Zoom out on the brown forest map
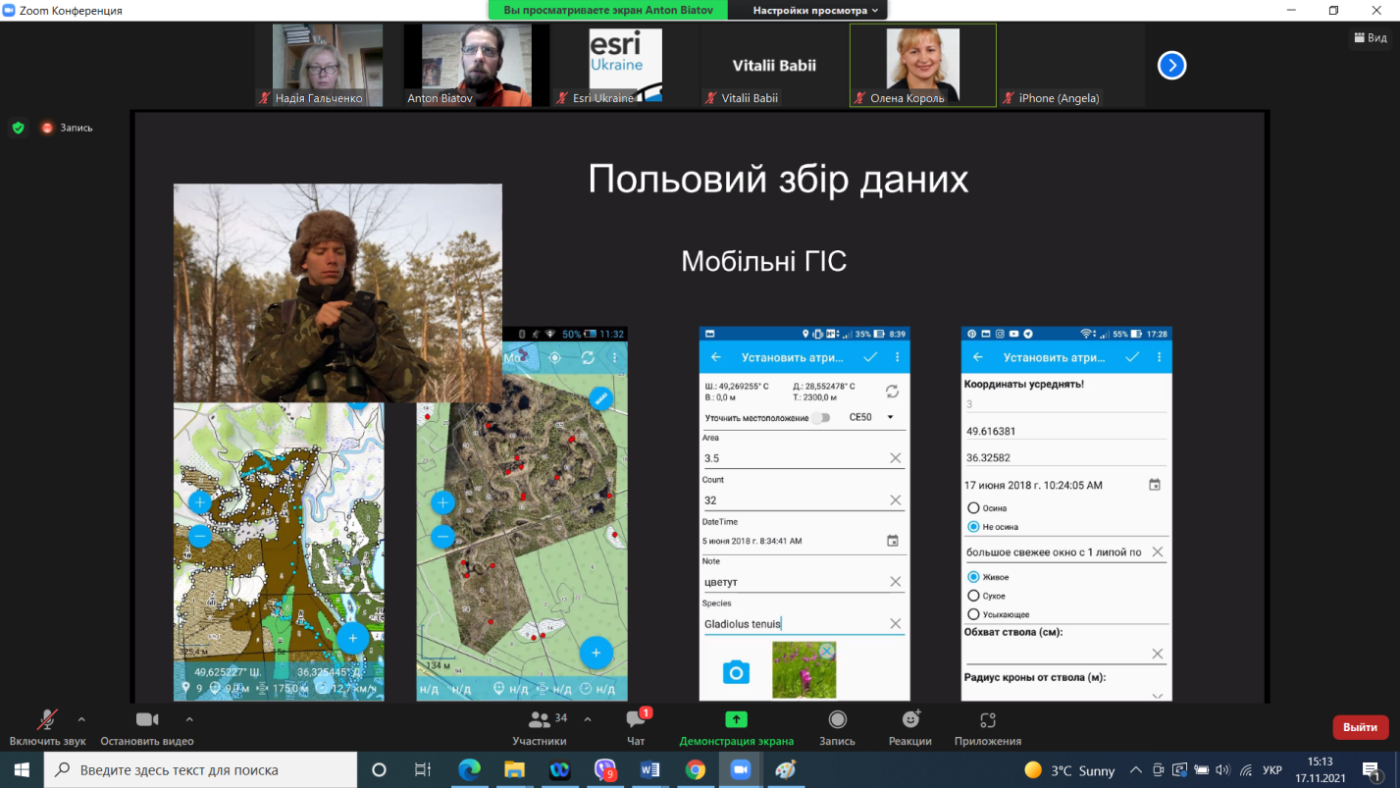 (x=199, y=536)
